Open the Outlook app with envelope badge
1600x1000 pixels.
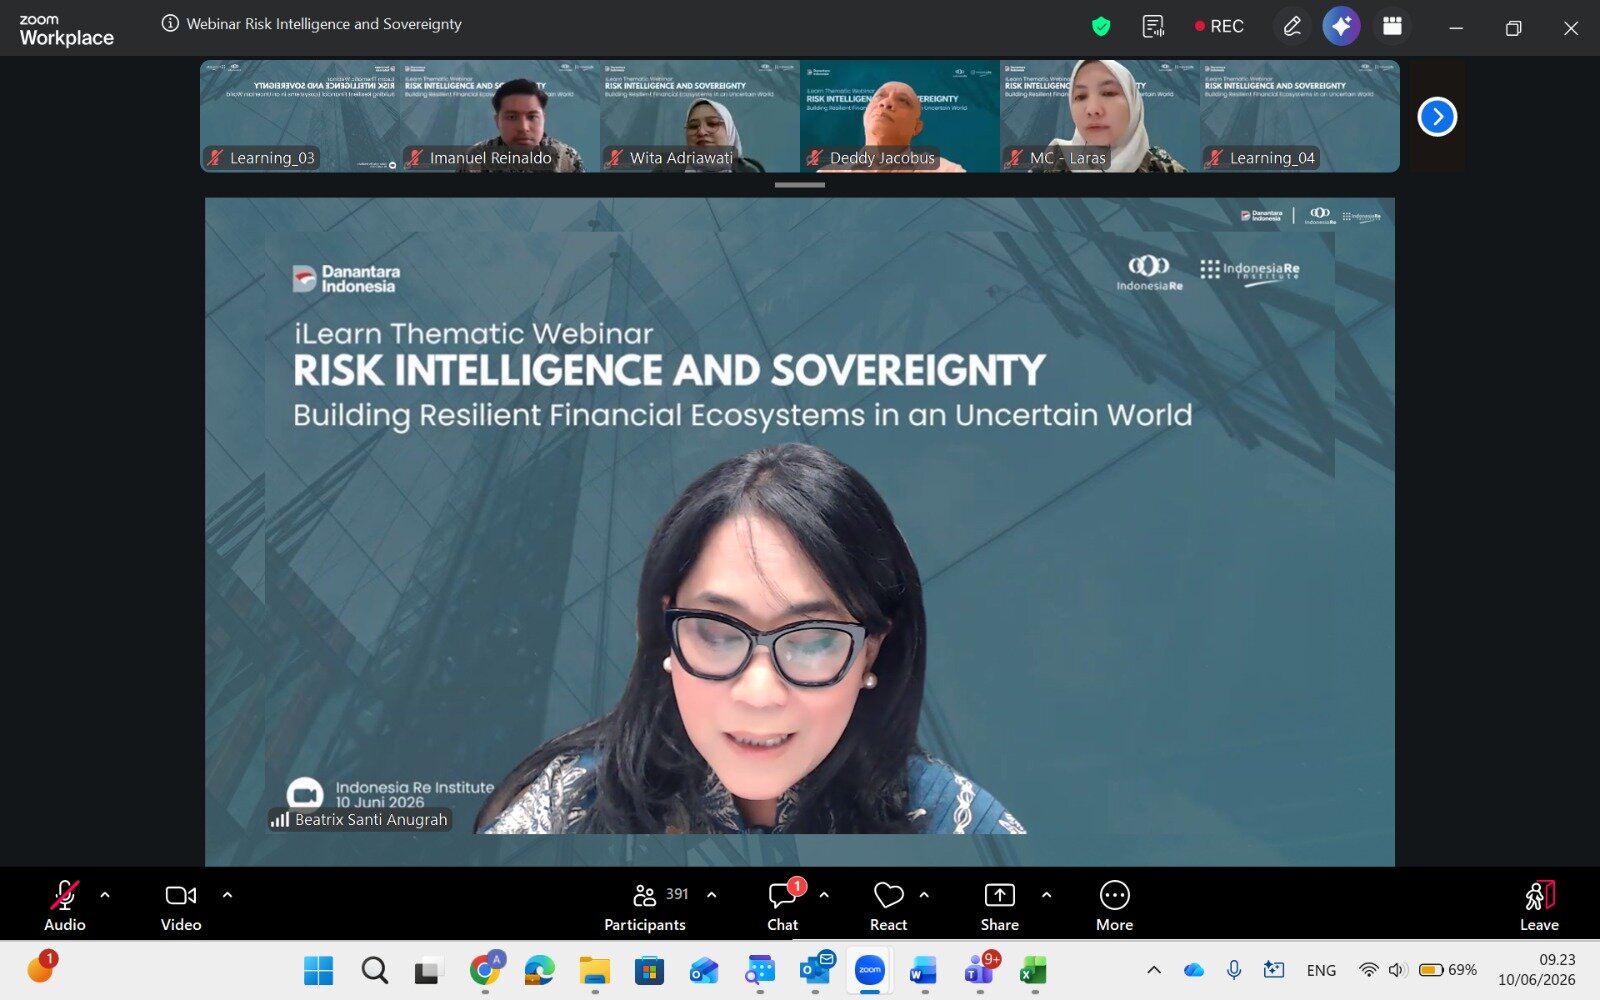(816, 969)
